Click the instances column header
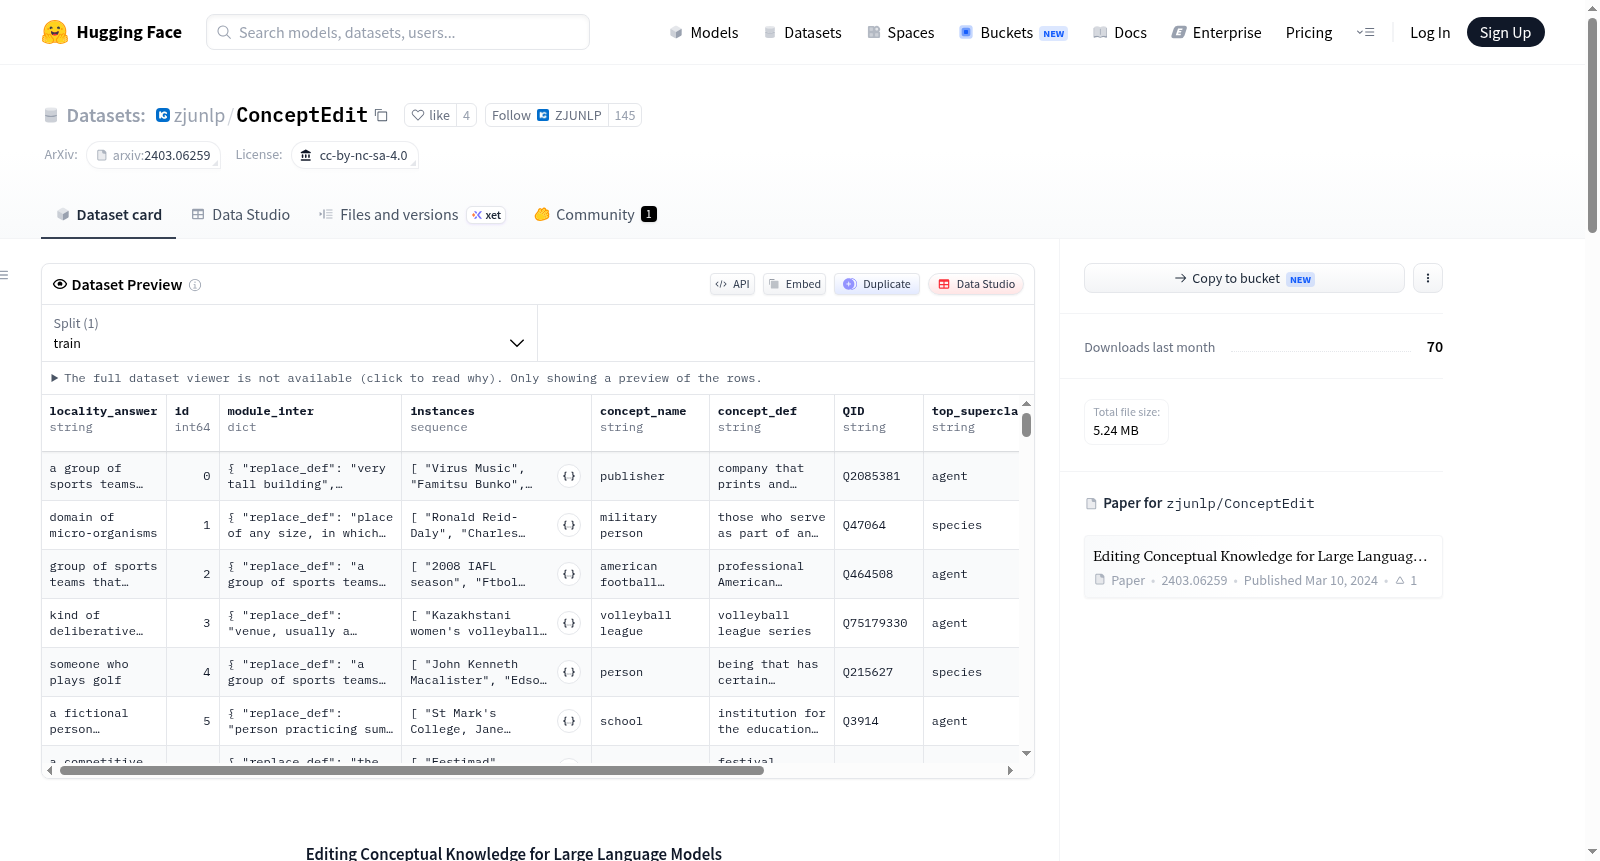This screenshot has height=861, width=1600. [x=496, y=419]
